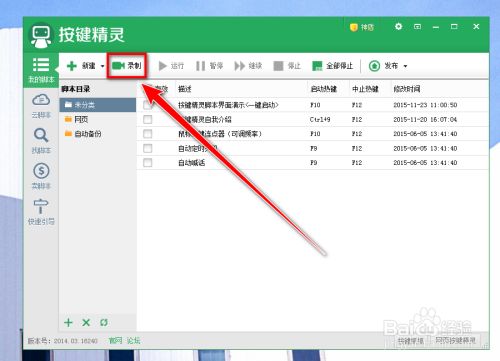Screen dimensions: 500x361
Task: Click the 发布 publish button
Action: [x=383, y=66]
